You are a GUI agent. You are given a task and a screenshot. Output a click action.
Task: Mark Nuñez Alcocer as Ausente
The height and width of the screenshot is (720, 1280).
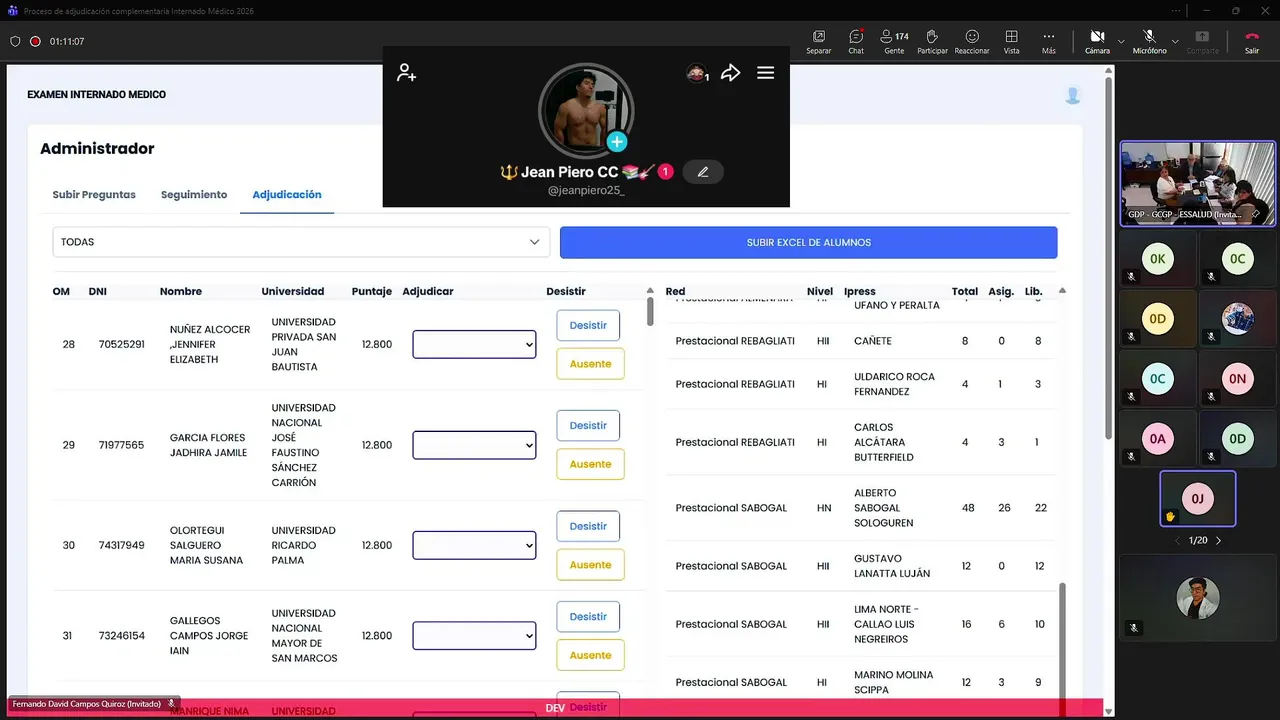[x=590, y=364]
